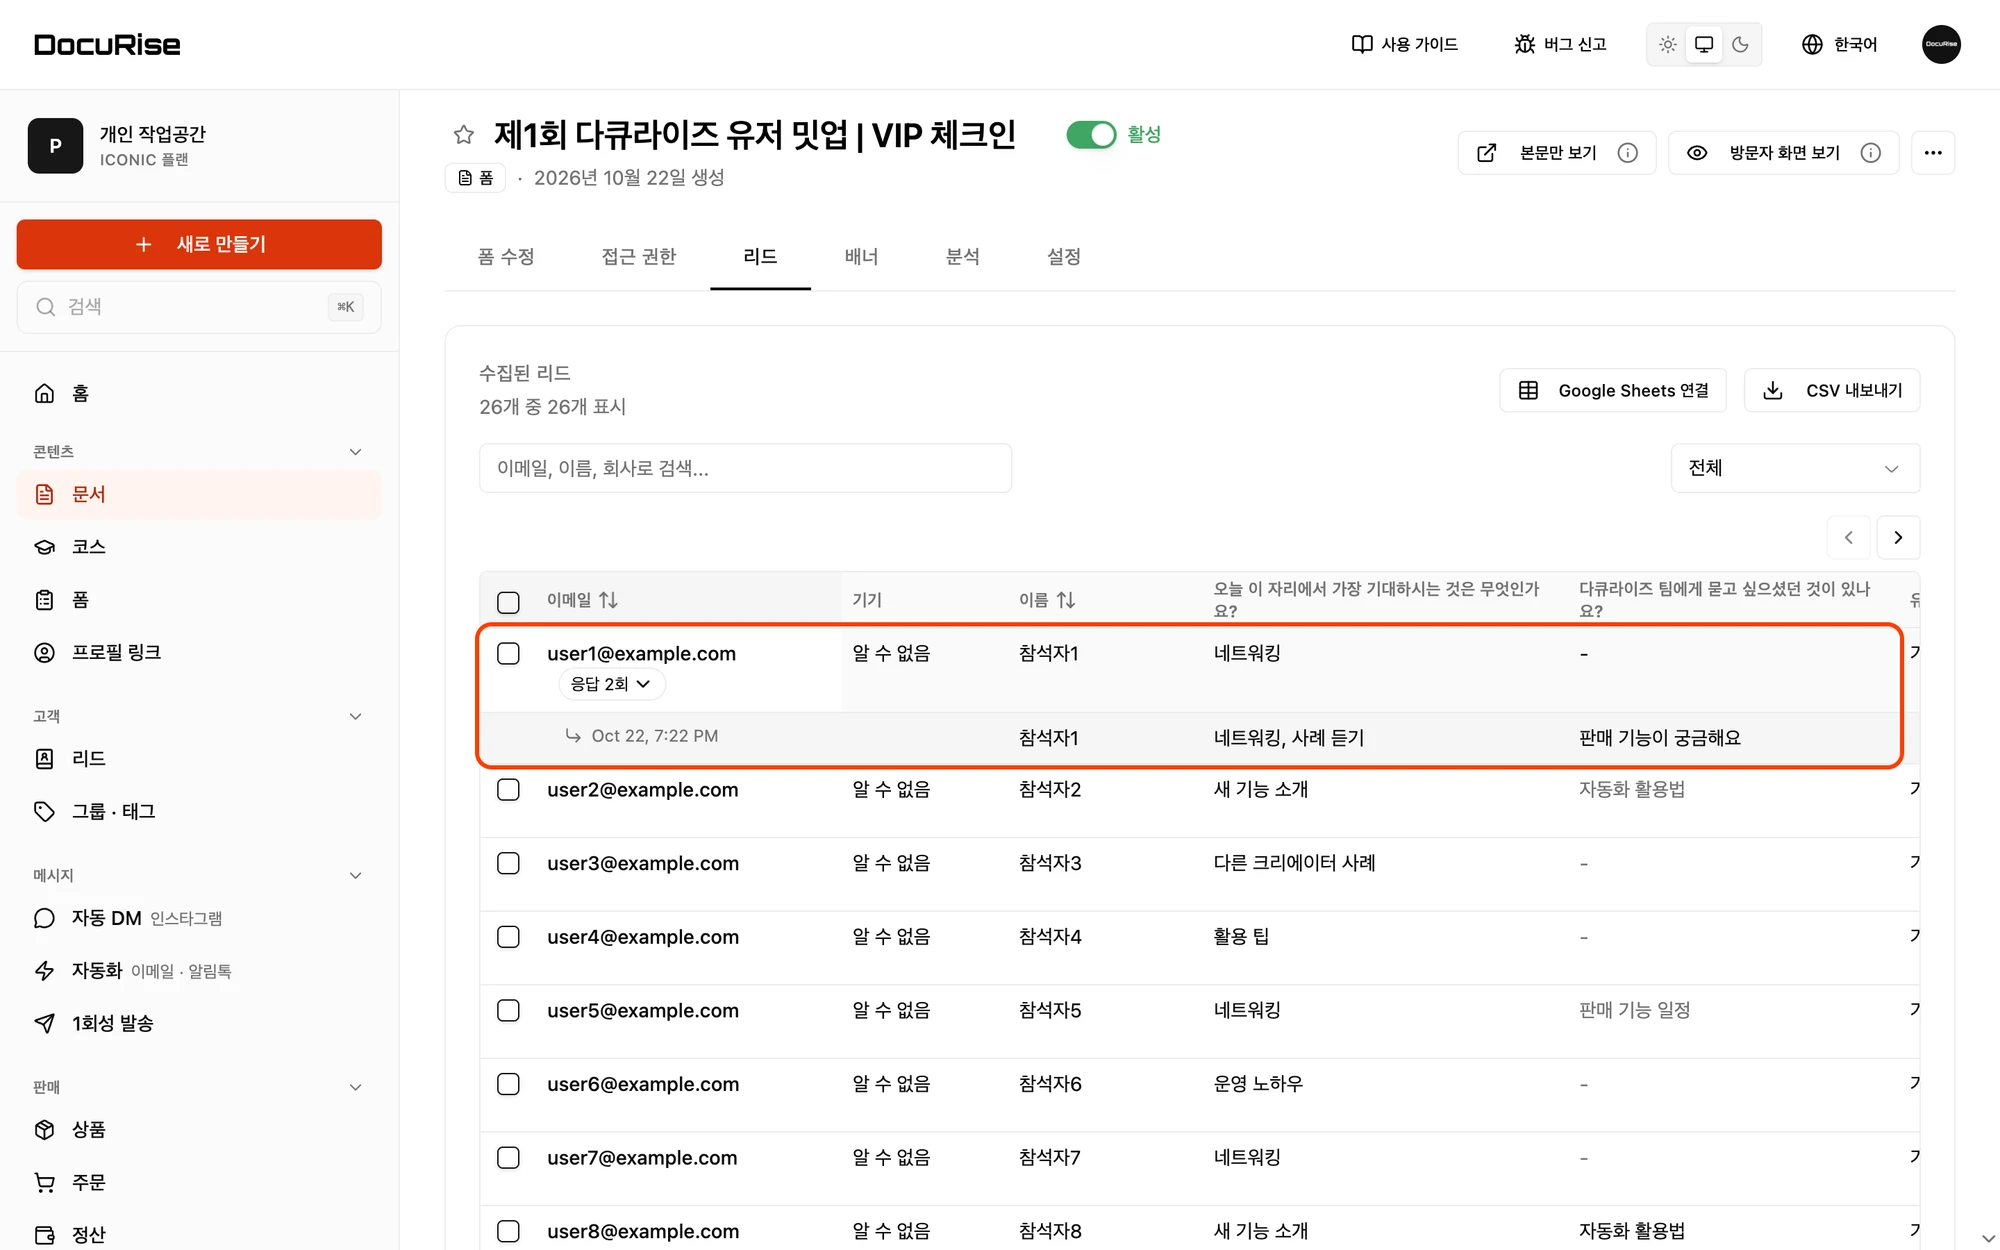Open 사용 가이드 link
The image size is (2000, 1250).
(1405, 44)
